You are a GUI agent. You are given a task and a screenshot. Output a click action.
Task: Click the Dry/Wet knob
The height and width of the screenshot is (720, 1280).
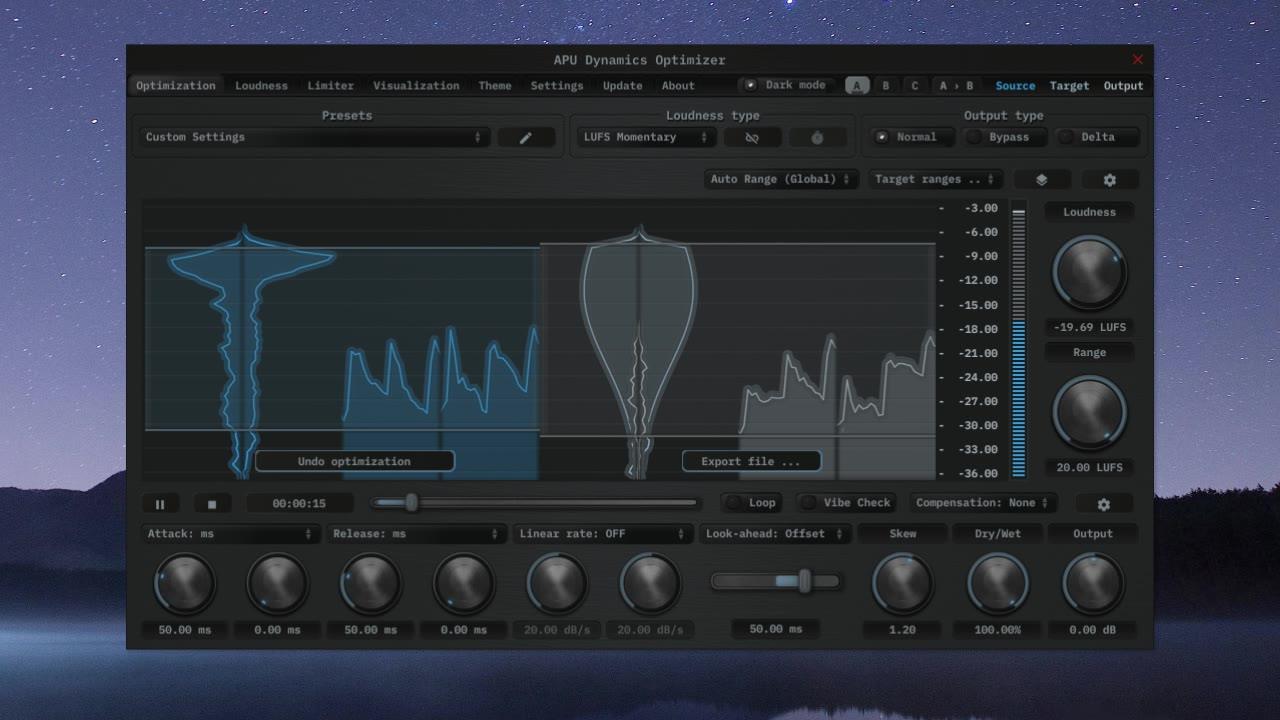[998, 584]
